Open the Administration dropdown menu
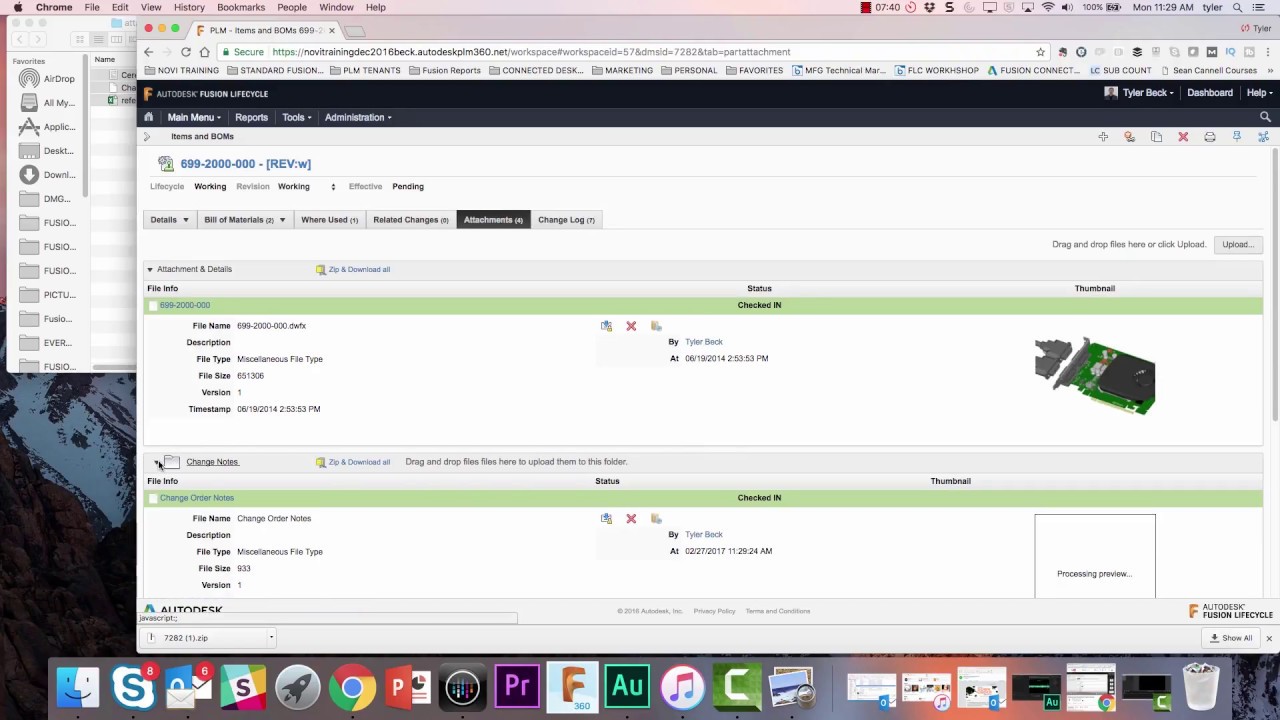Image resolution: width=1280 pixels, height=720 pixels. point(358,117)
